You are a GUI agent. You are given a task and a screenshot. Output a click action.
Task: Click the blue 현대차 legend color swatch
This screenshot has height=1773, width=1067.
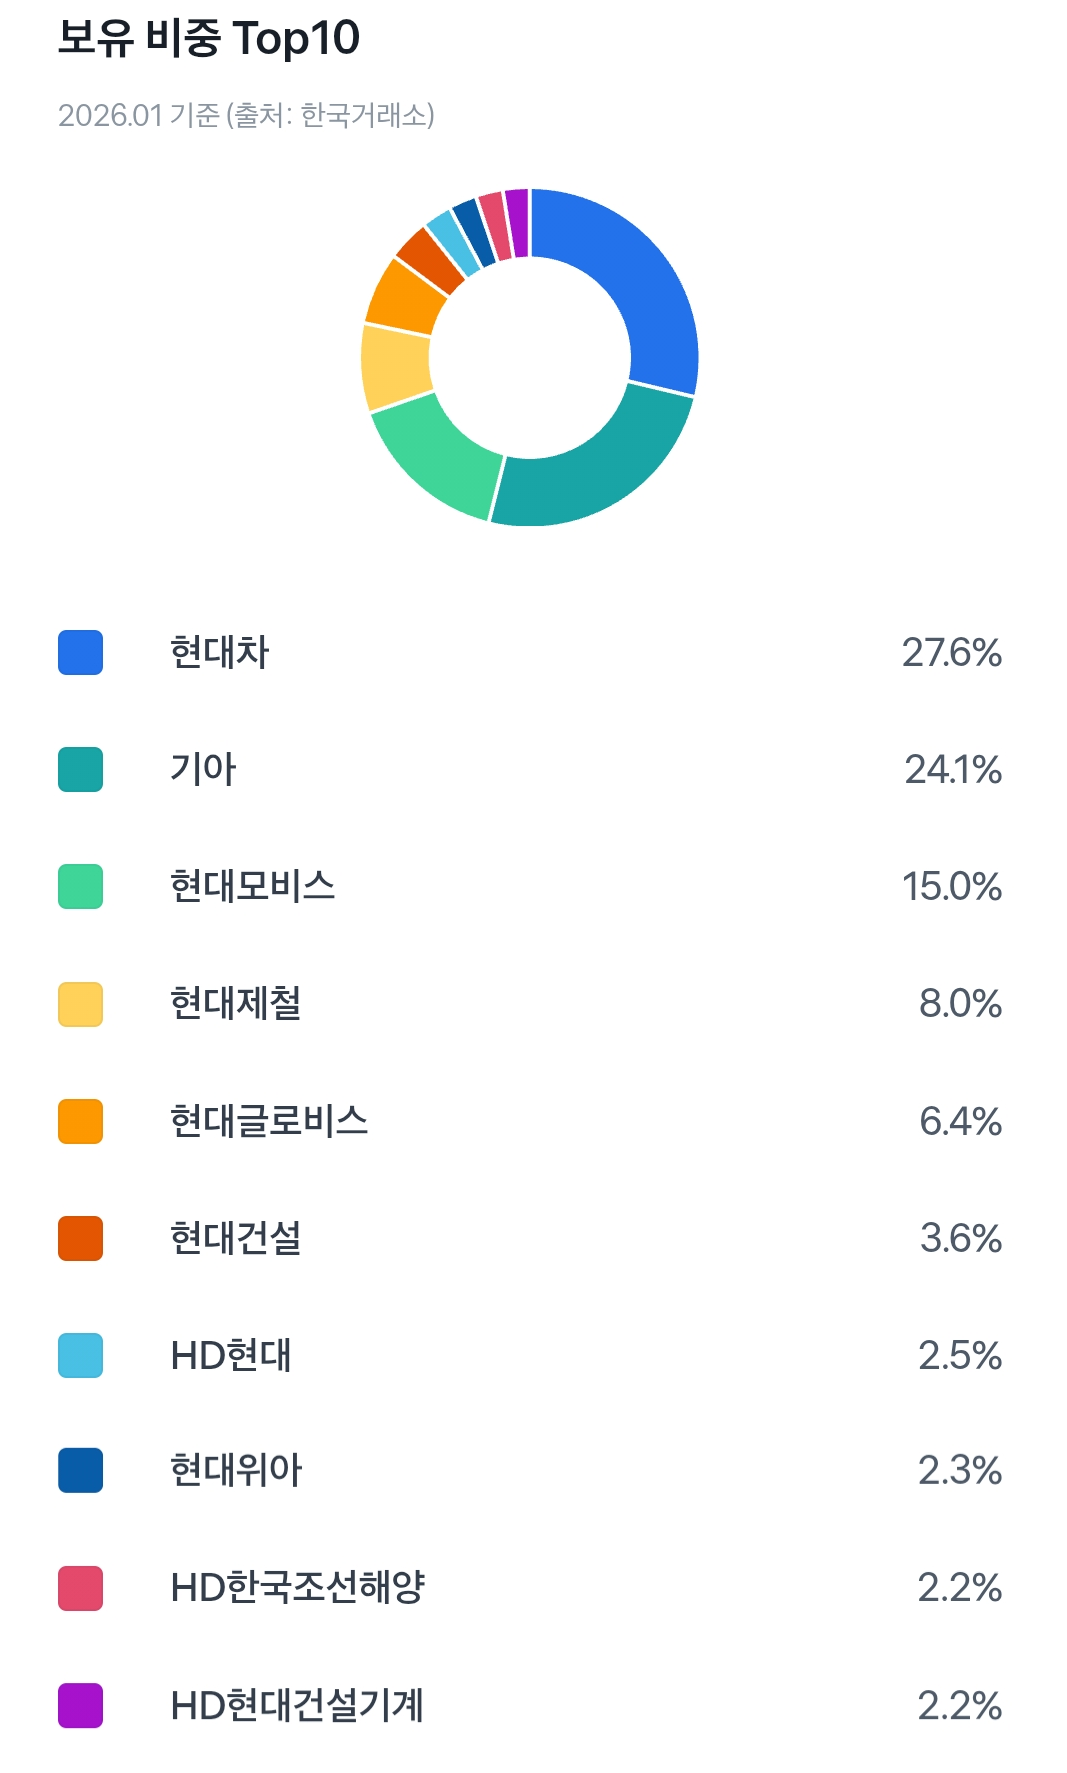coord(80,653)
